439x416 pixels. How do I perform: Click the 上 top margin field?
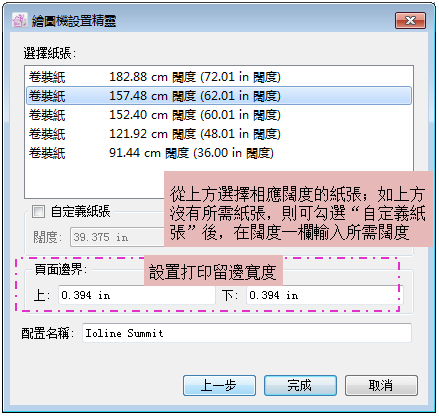click(x=137, y=295)
